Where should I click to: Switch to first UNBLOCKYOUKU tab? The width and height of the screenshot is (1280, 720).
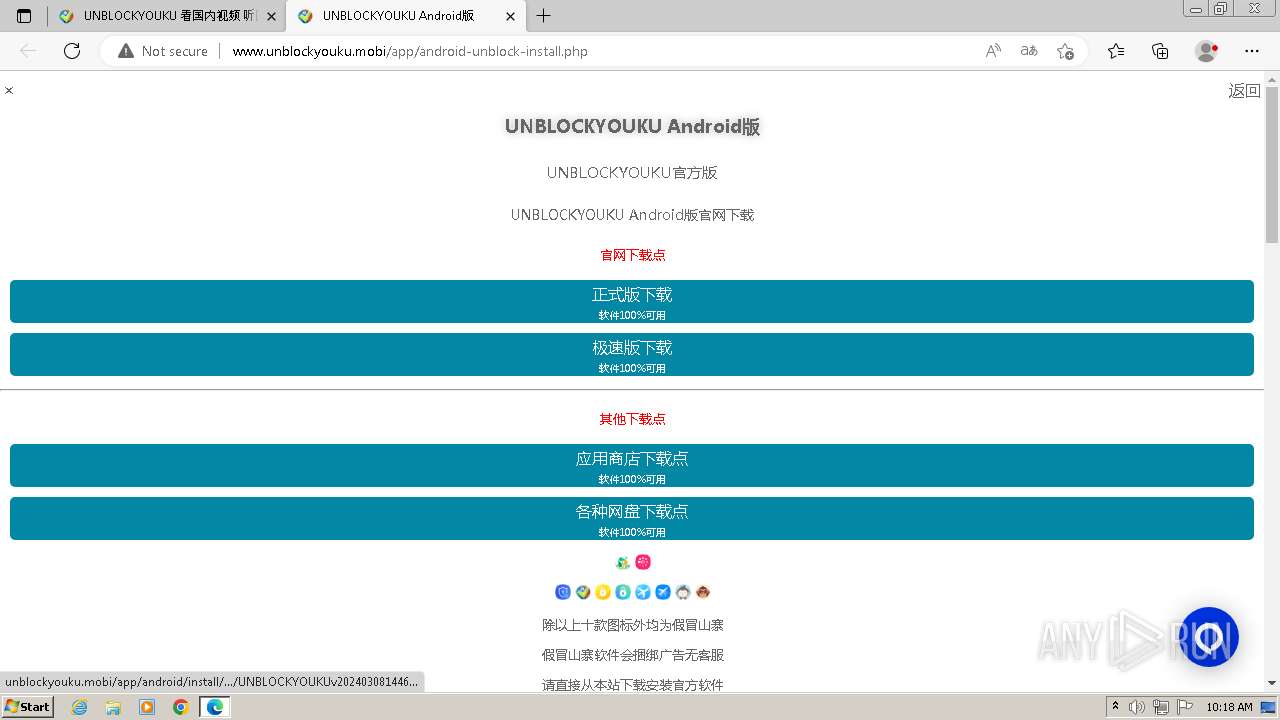[167, 16]
